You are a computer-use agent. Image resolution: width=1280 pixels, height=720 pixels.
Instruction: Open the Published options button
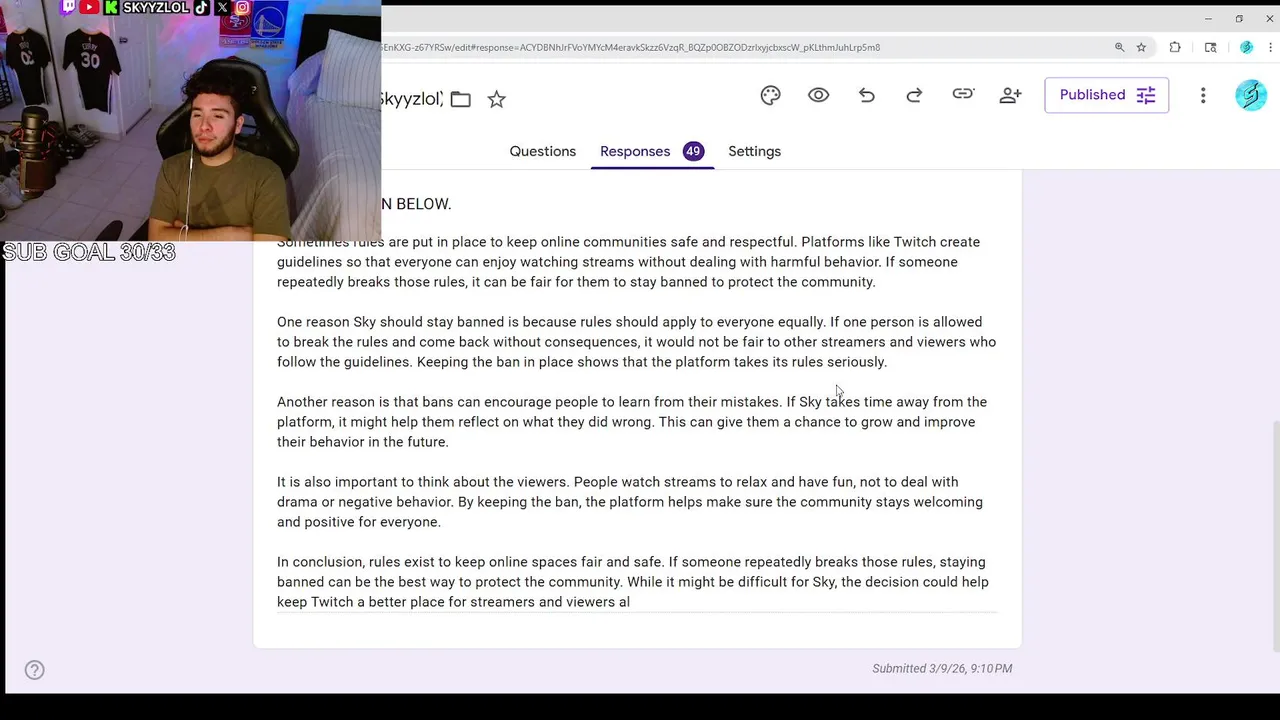pos(1106,95)
